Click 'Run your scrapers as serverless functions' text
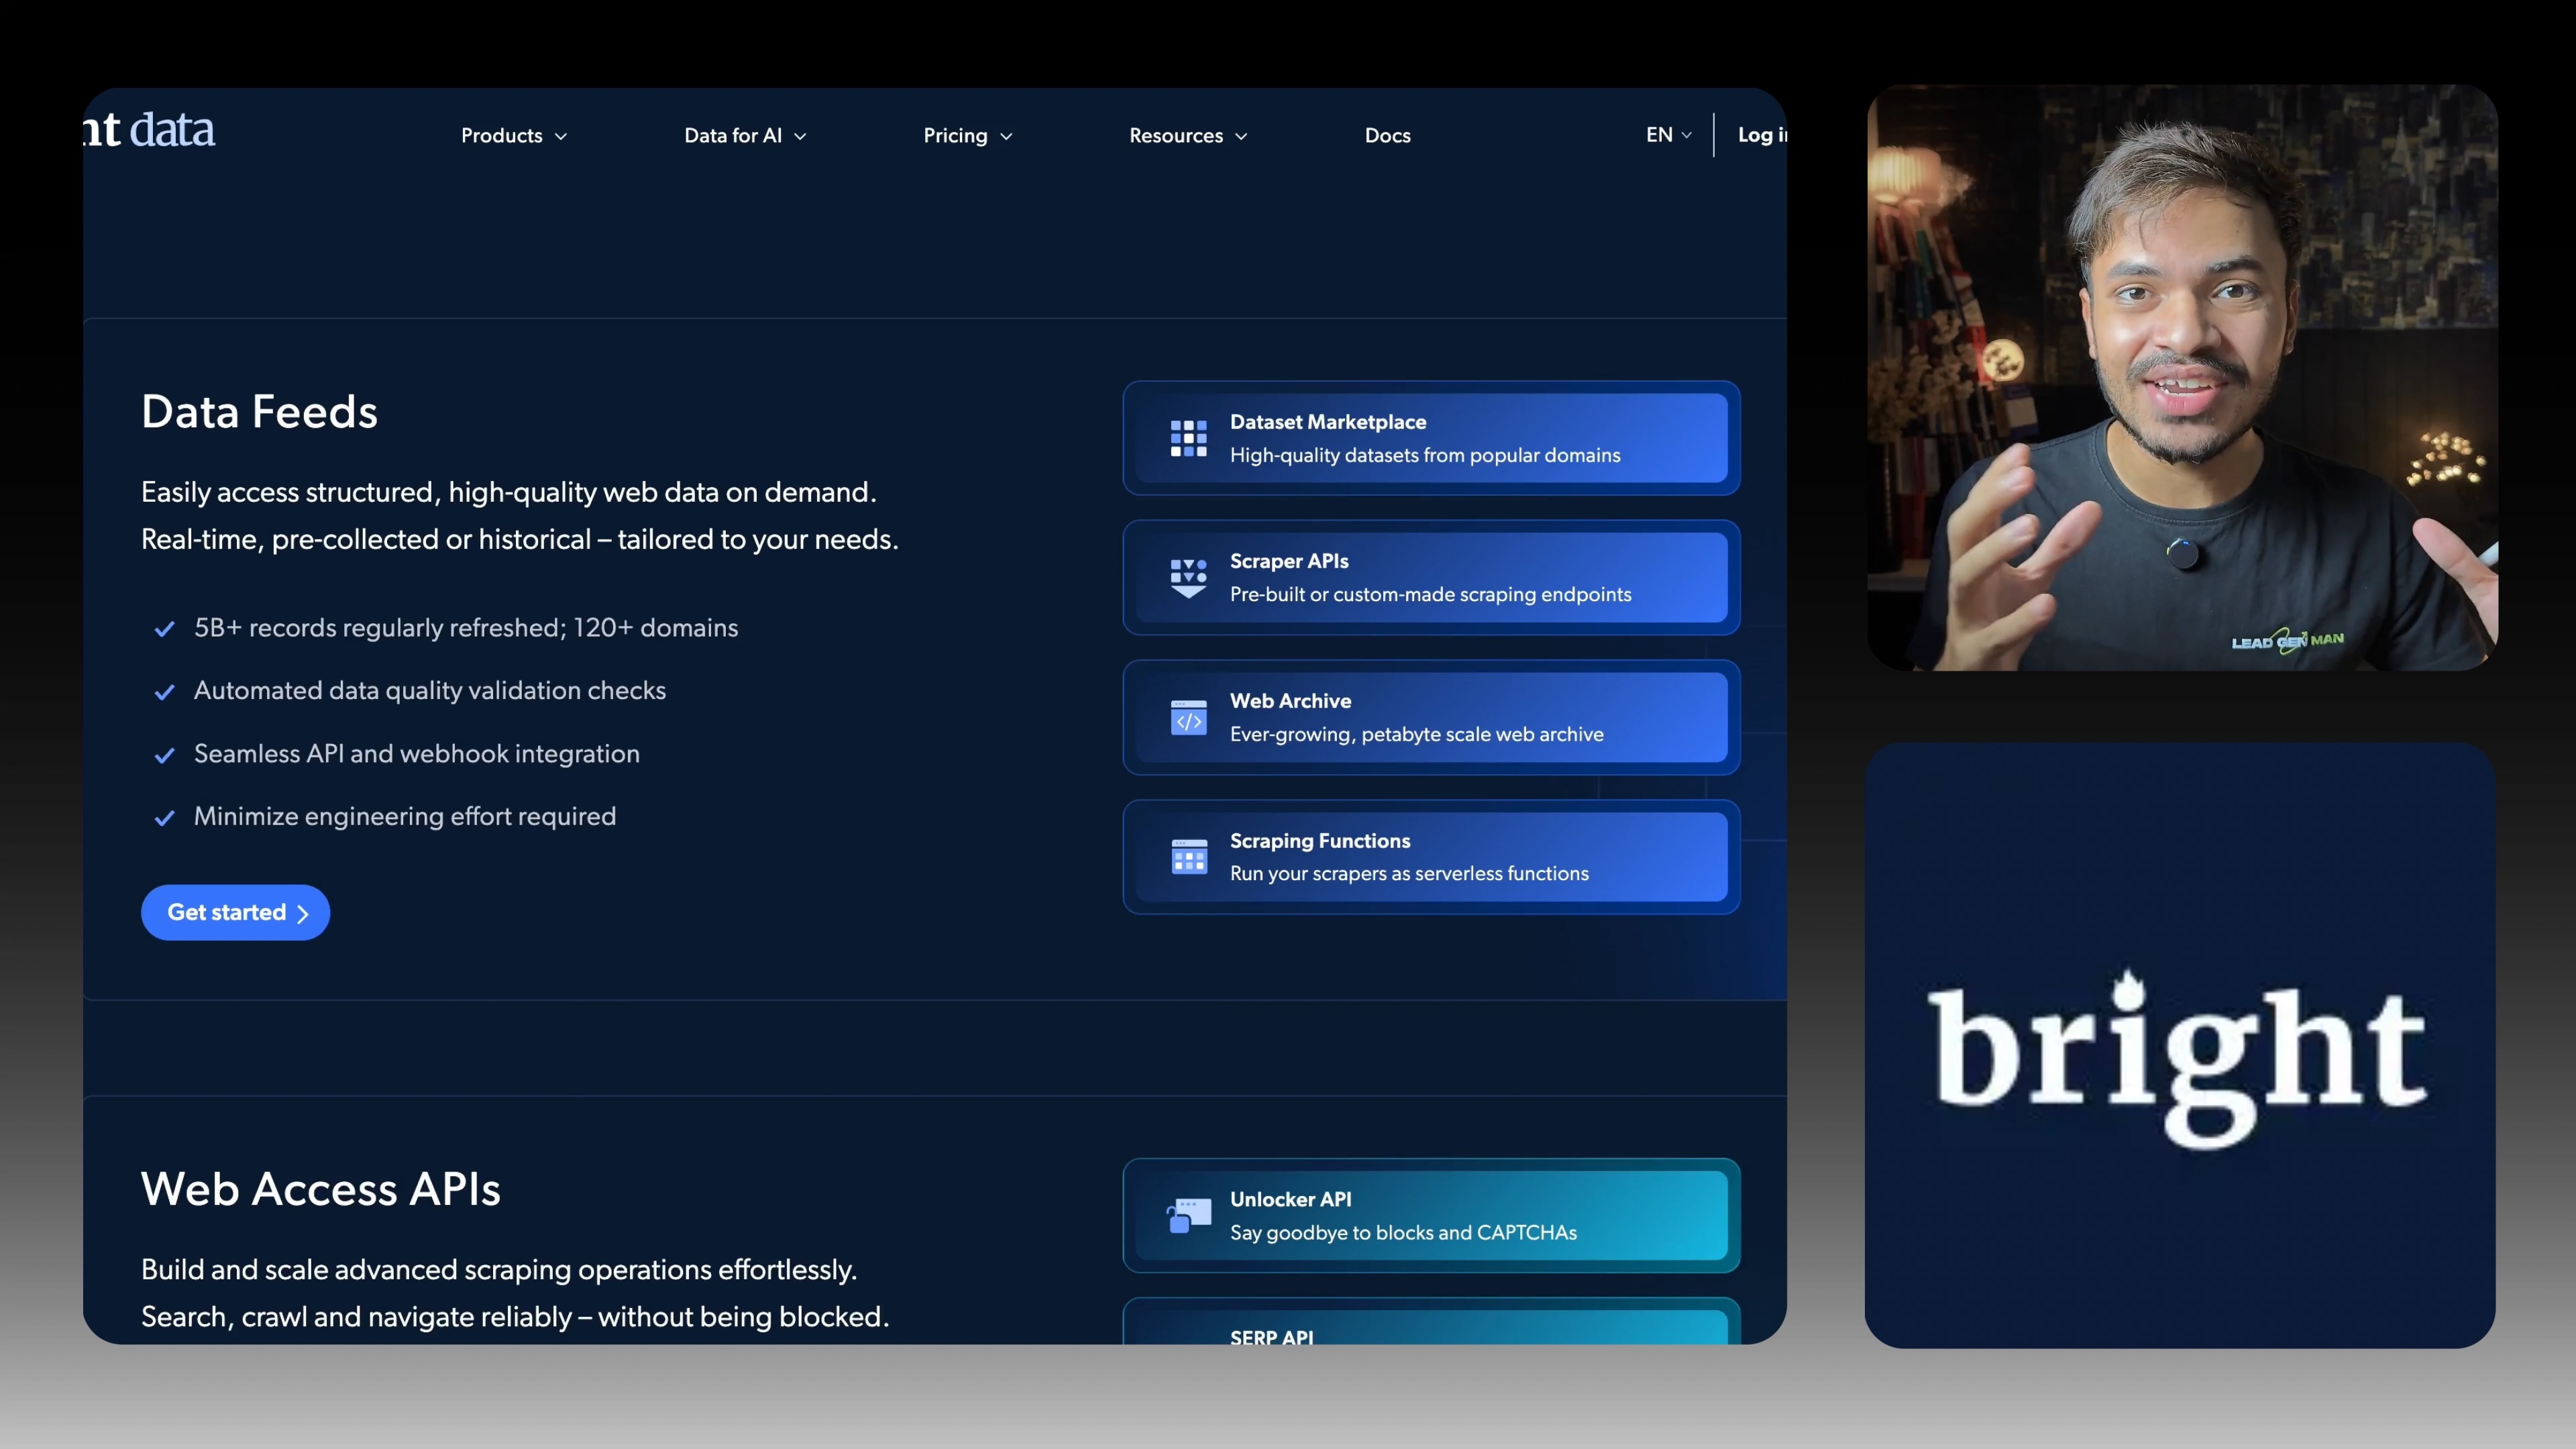Viewport: 2576px width, 1449px height. pyautogui.click(x=1409, y=873)
